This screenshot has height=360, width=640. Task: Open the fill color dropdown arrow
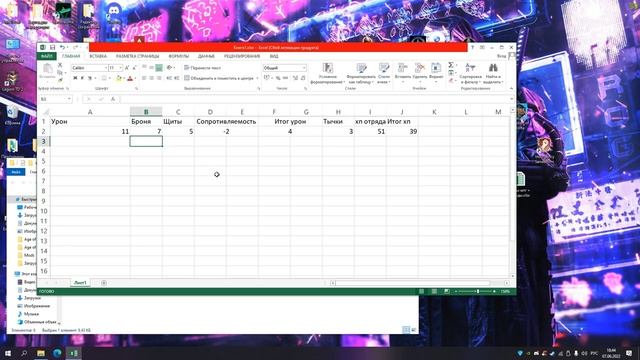coord(124,78)
